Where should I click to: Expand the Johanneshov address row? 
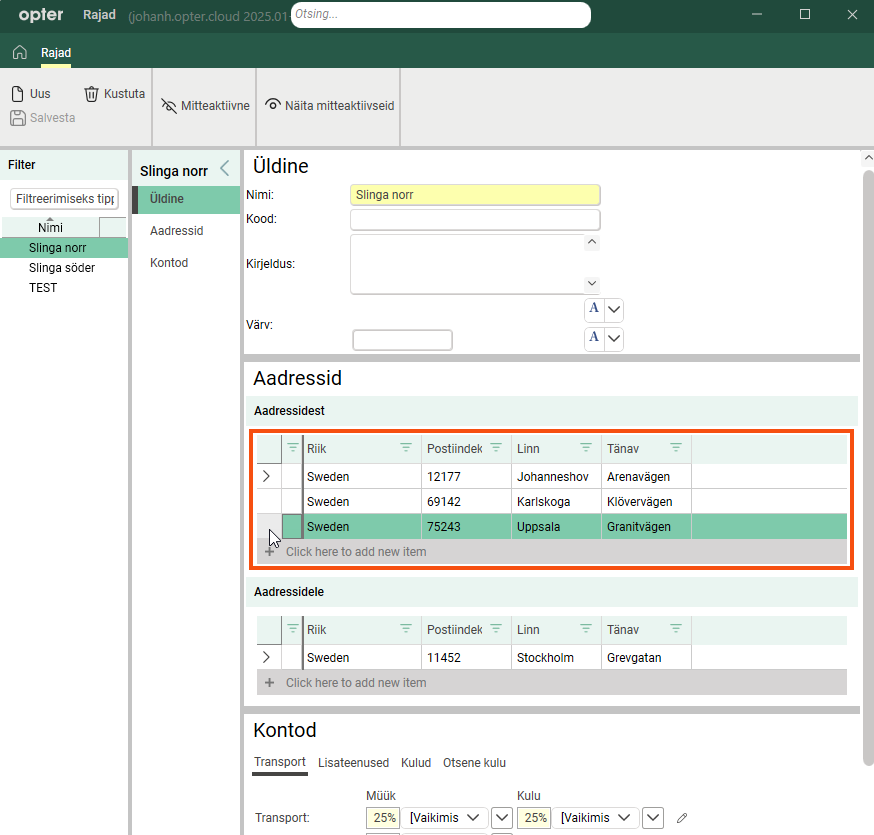[x=266, y=477]
